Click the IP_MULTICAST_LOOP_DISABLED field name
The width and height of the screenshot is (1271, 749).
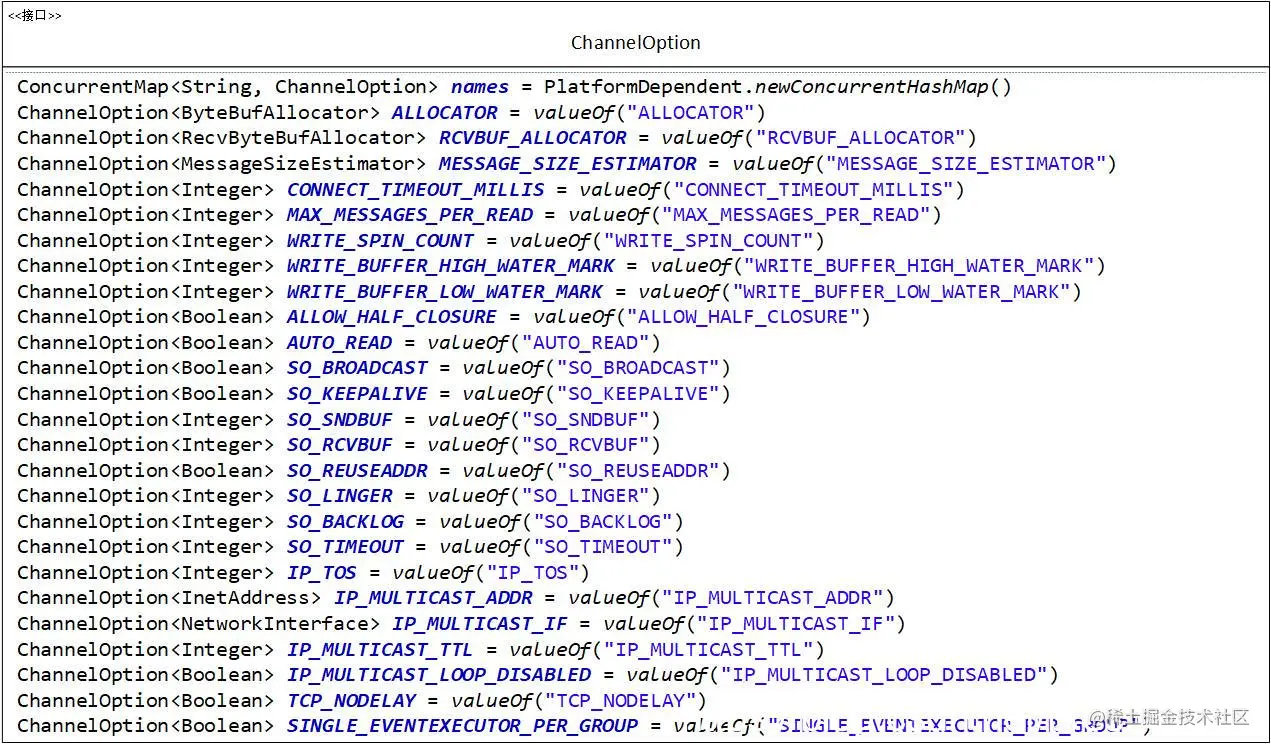click(x=438, y=674)
